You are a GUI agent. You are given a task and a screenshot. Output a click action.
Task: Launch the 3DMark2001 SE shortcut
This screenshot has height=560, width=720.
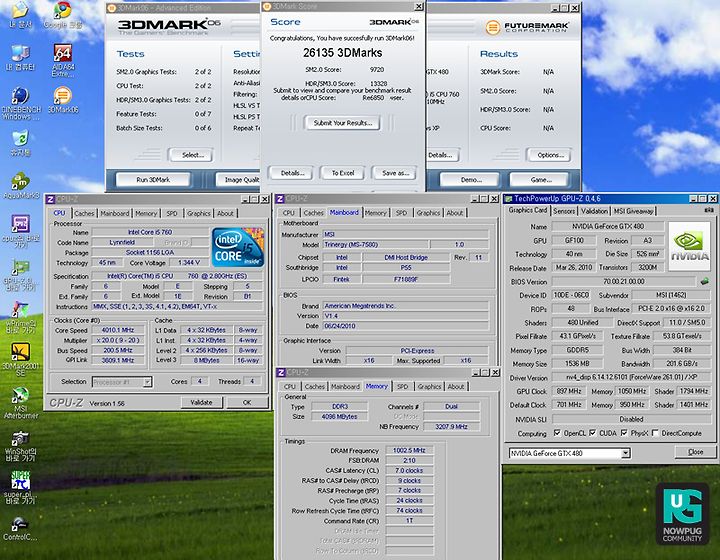(x=20, y=359)
